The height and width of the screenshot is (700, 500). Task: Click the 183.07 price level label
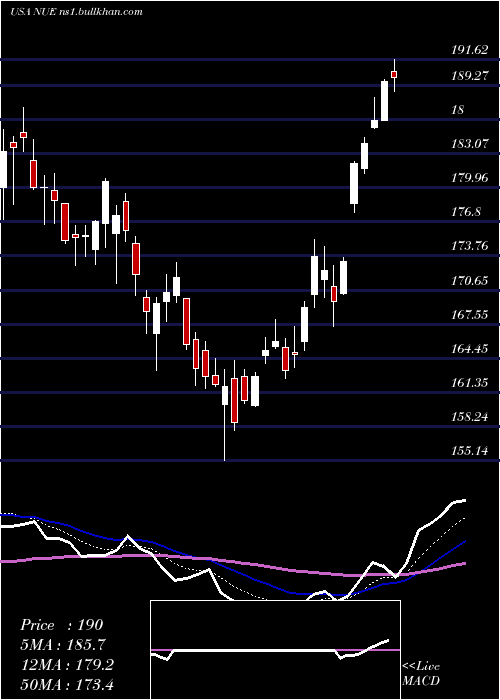point(469,144)
